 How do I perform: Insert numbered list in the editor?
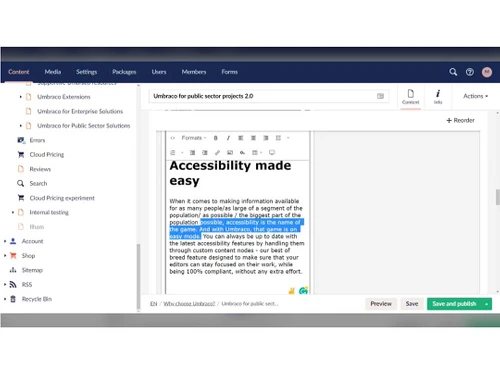tap(173, 153)
